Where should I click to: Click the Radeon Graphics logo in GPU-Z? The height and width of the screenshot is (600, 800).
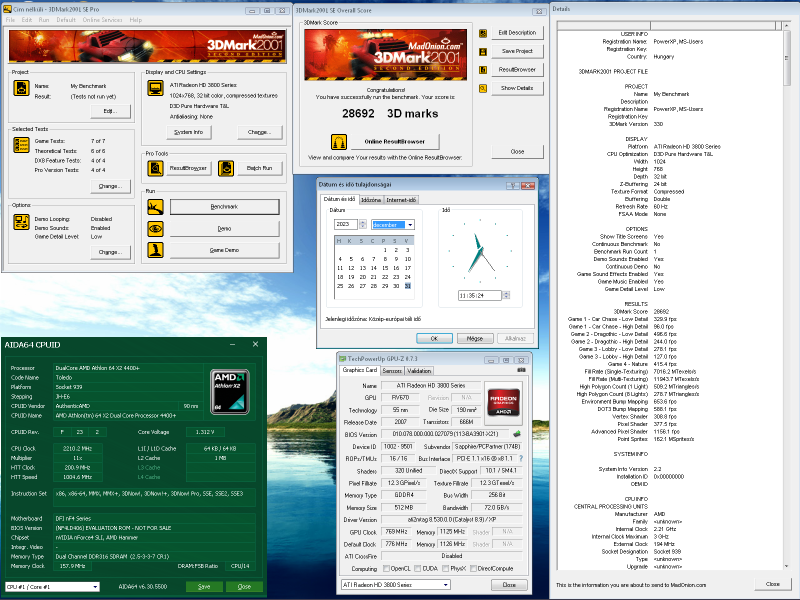pos(504,403)
